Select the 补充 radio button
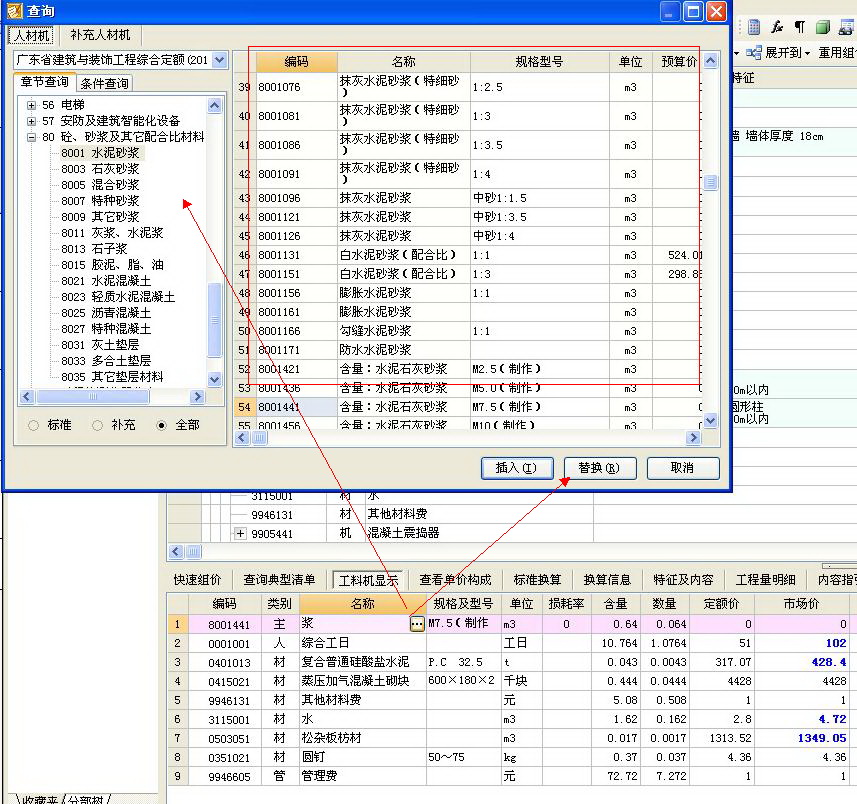 97,425
